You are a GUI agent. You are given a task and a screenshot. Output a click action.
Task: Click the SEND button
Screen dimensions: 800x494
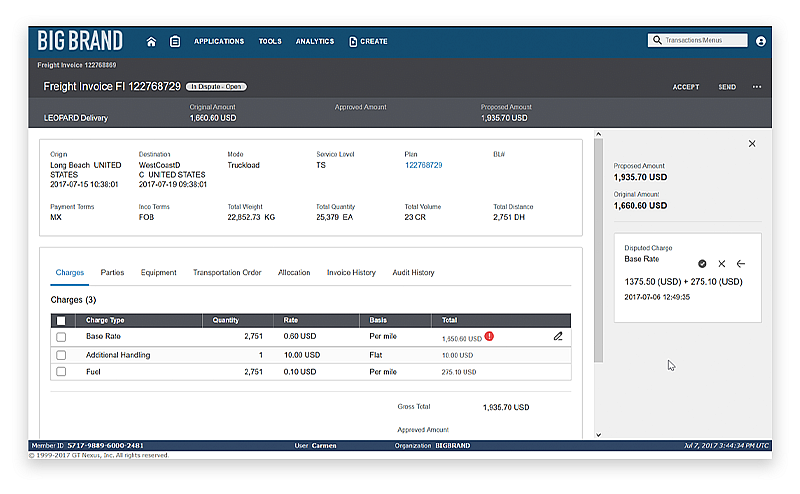[x=727, y=87]
